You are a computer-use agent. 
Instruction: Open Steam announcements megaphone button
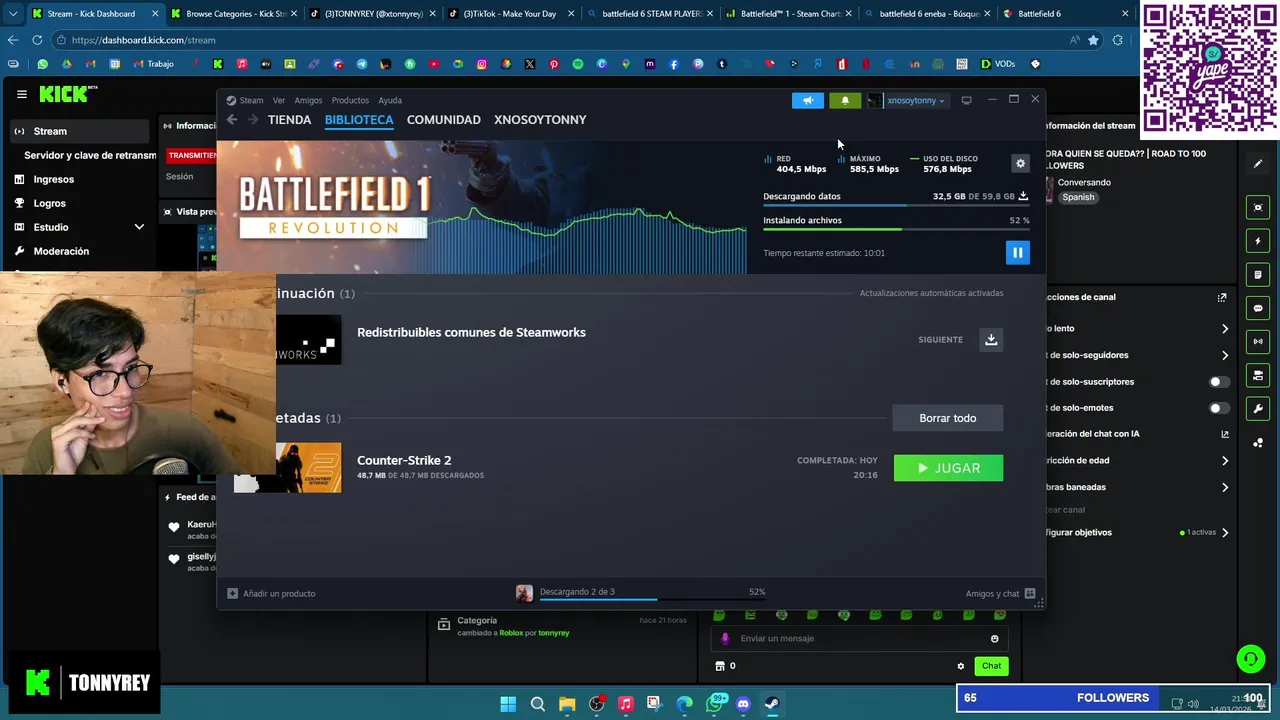808,100
